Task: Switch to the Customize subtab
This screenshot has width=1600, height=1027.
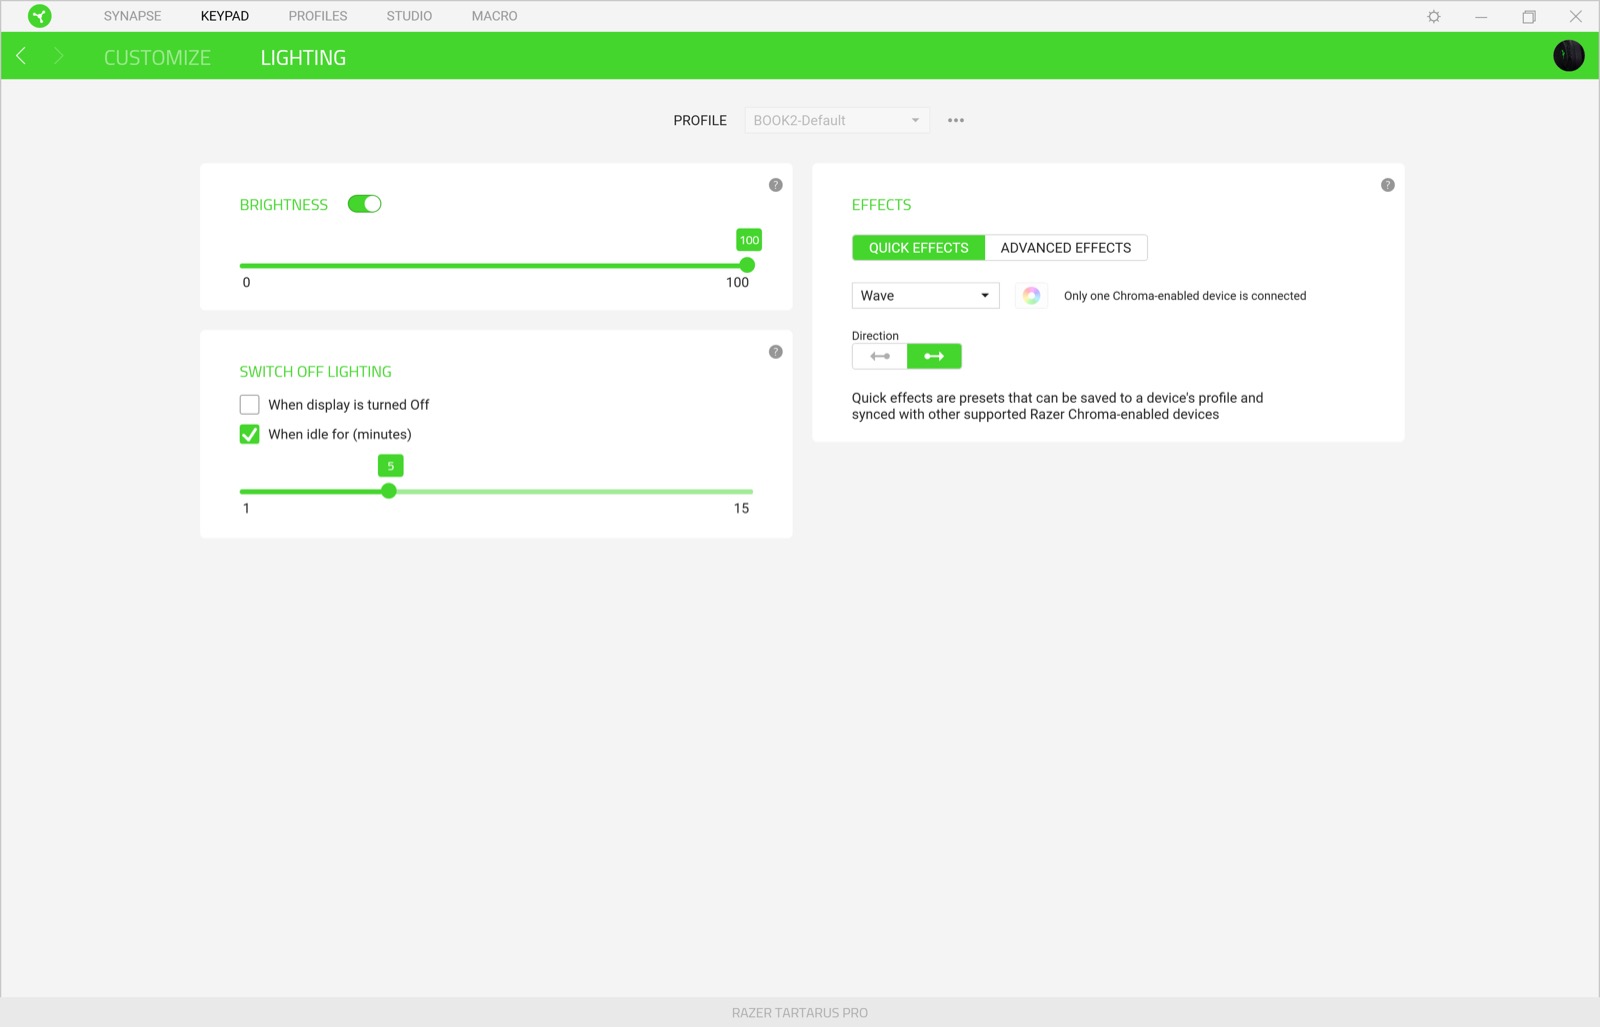Action: tap(157, 58)
